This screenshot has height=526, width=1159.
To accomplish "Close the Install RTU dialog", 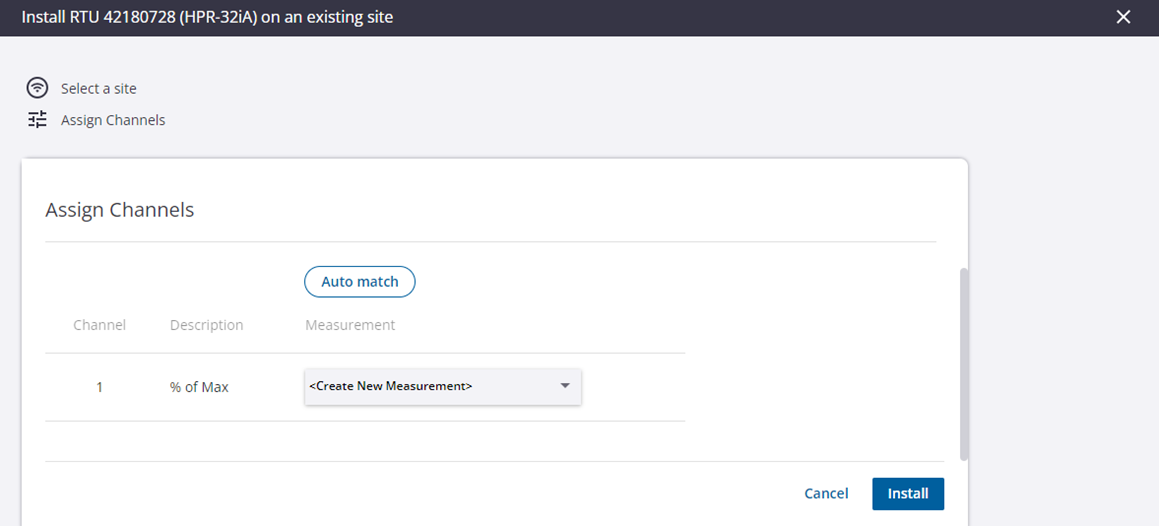I will pos(1124,17).
